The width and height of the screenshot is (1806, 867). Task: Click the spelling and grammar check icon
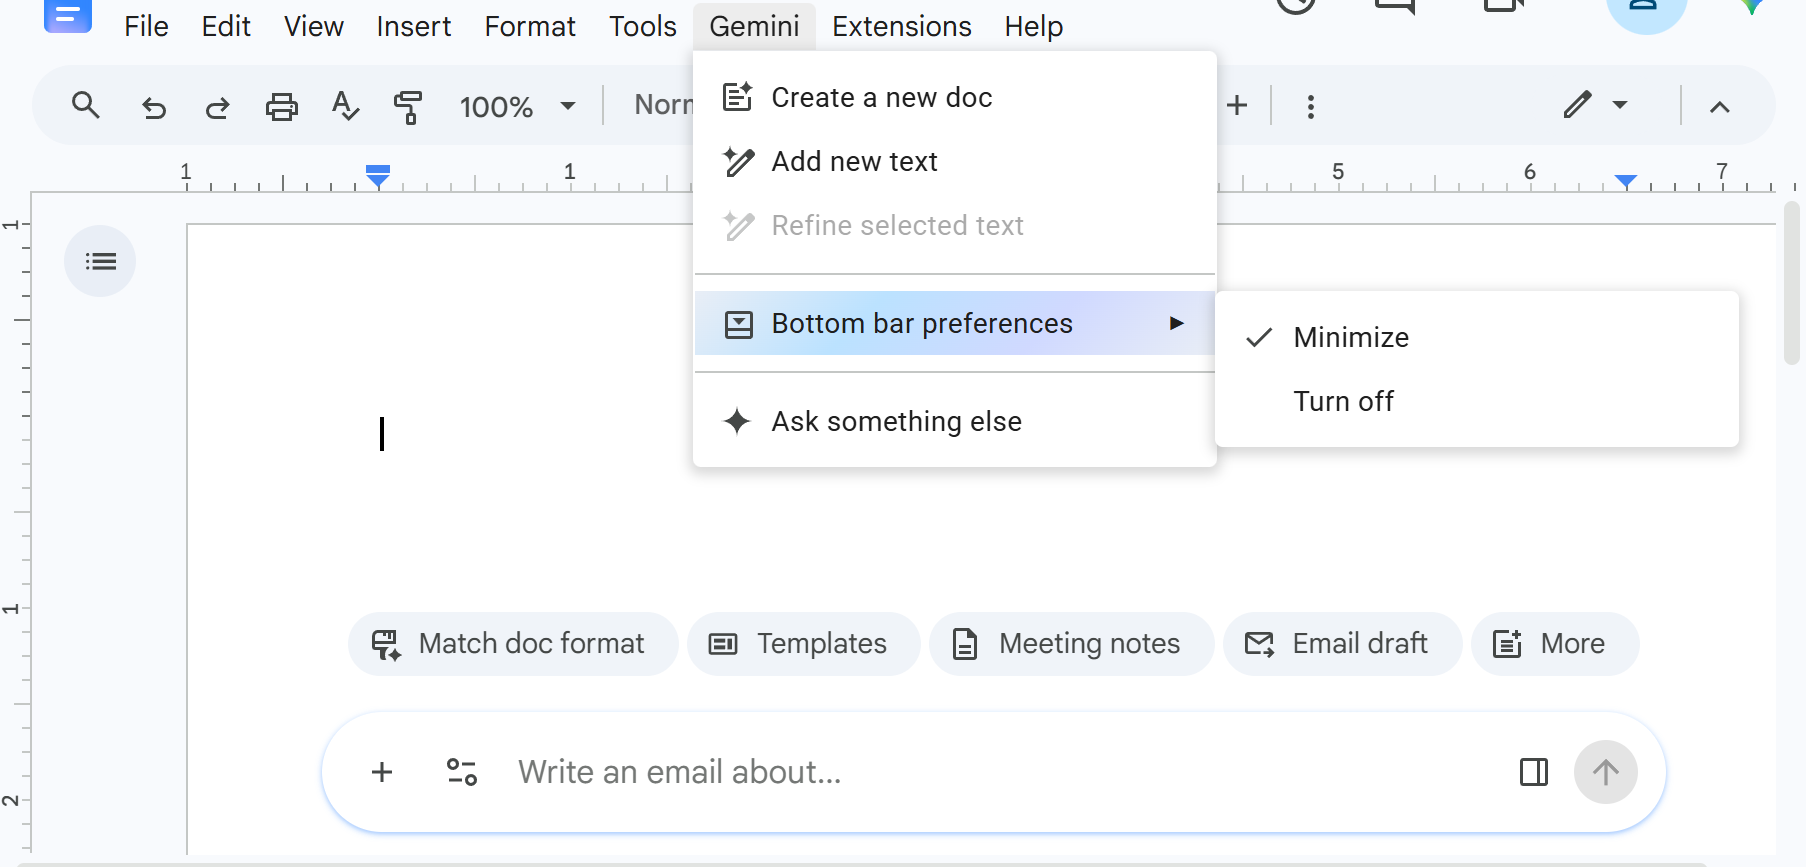(345, 106)
